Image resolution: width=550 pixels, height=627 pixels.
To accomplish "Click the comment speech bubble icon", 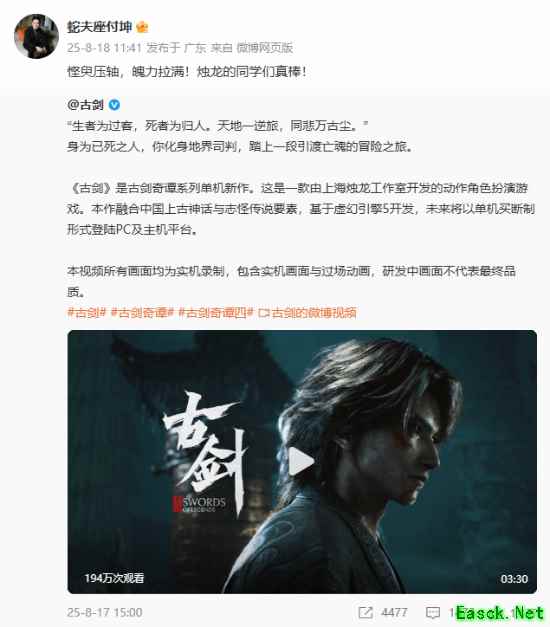I will (433, 613).
